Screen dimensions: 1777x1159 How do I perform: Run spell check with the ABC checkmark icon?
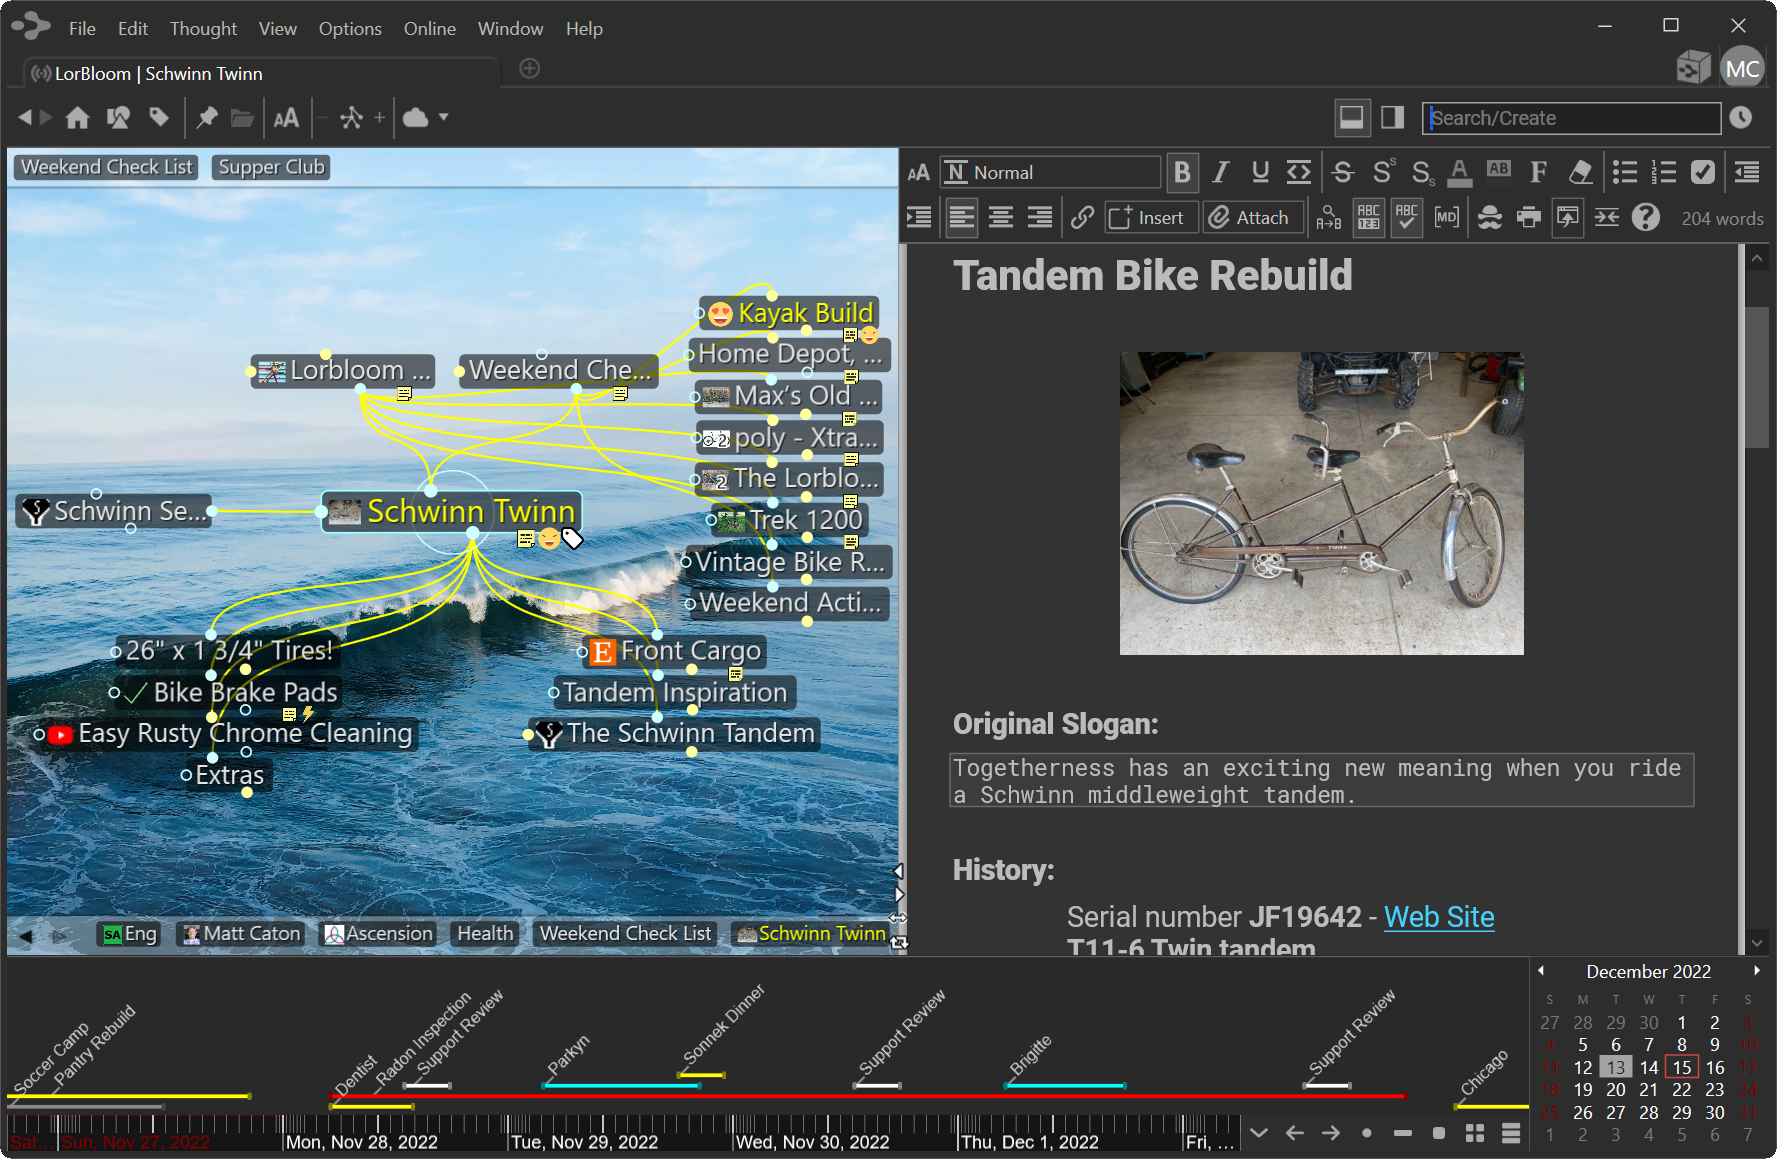[1406, 217]
